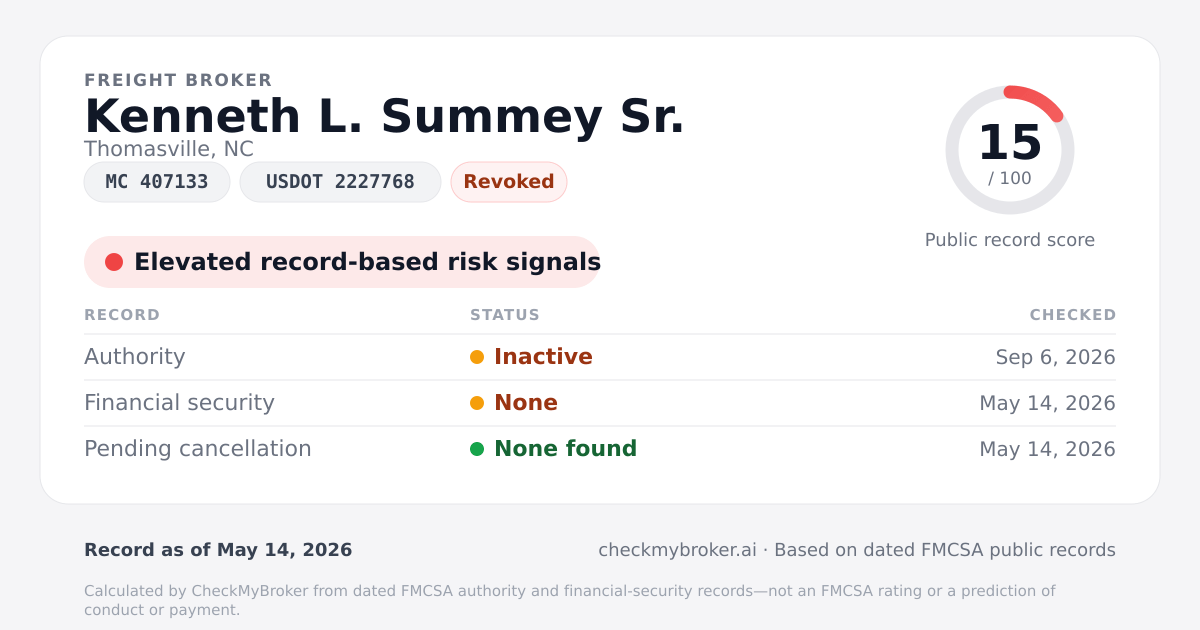Click the Kenneth L. Summey Sr. heading

(385, 116)
